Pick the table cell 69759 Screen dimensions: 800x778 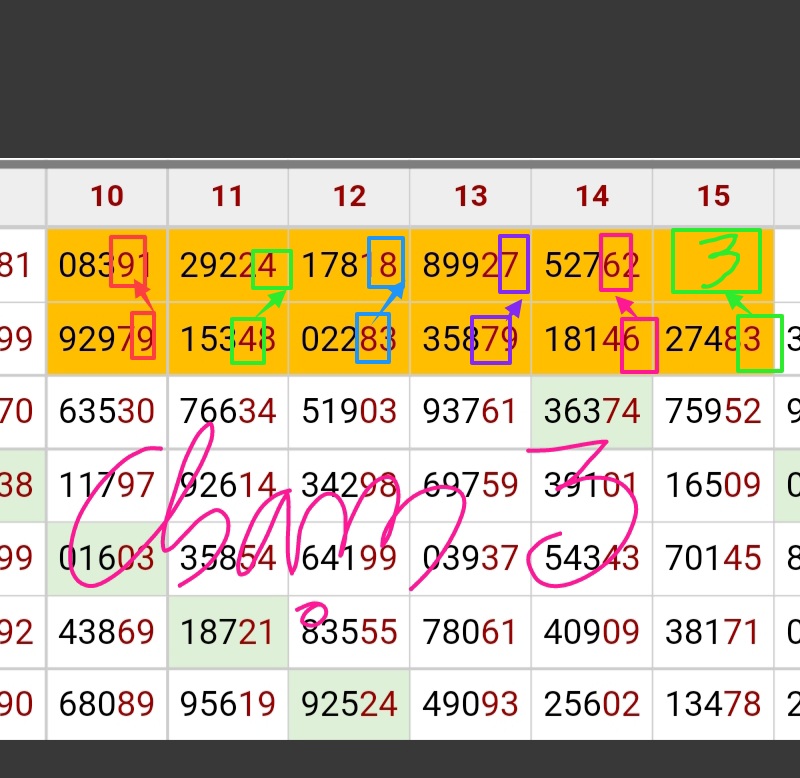coord(470,485)
